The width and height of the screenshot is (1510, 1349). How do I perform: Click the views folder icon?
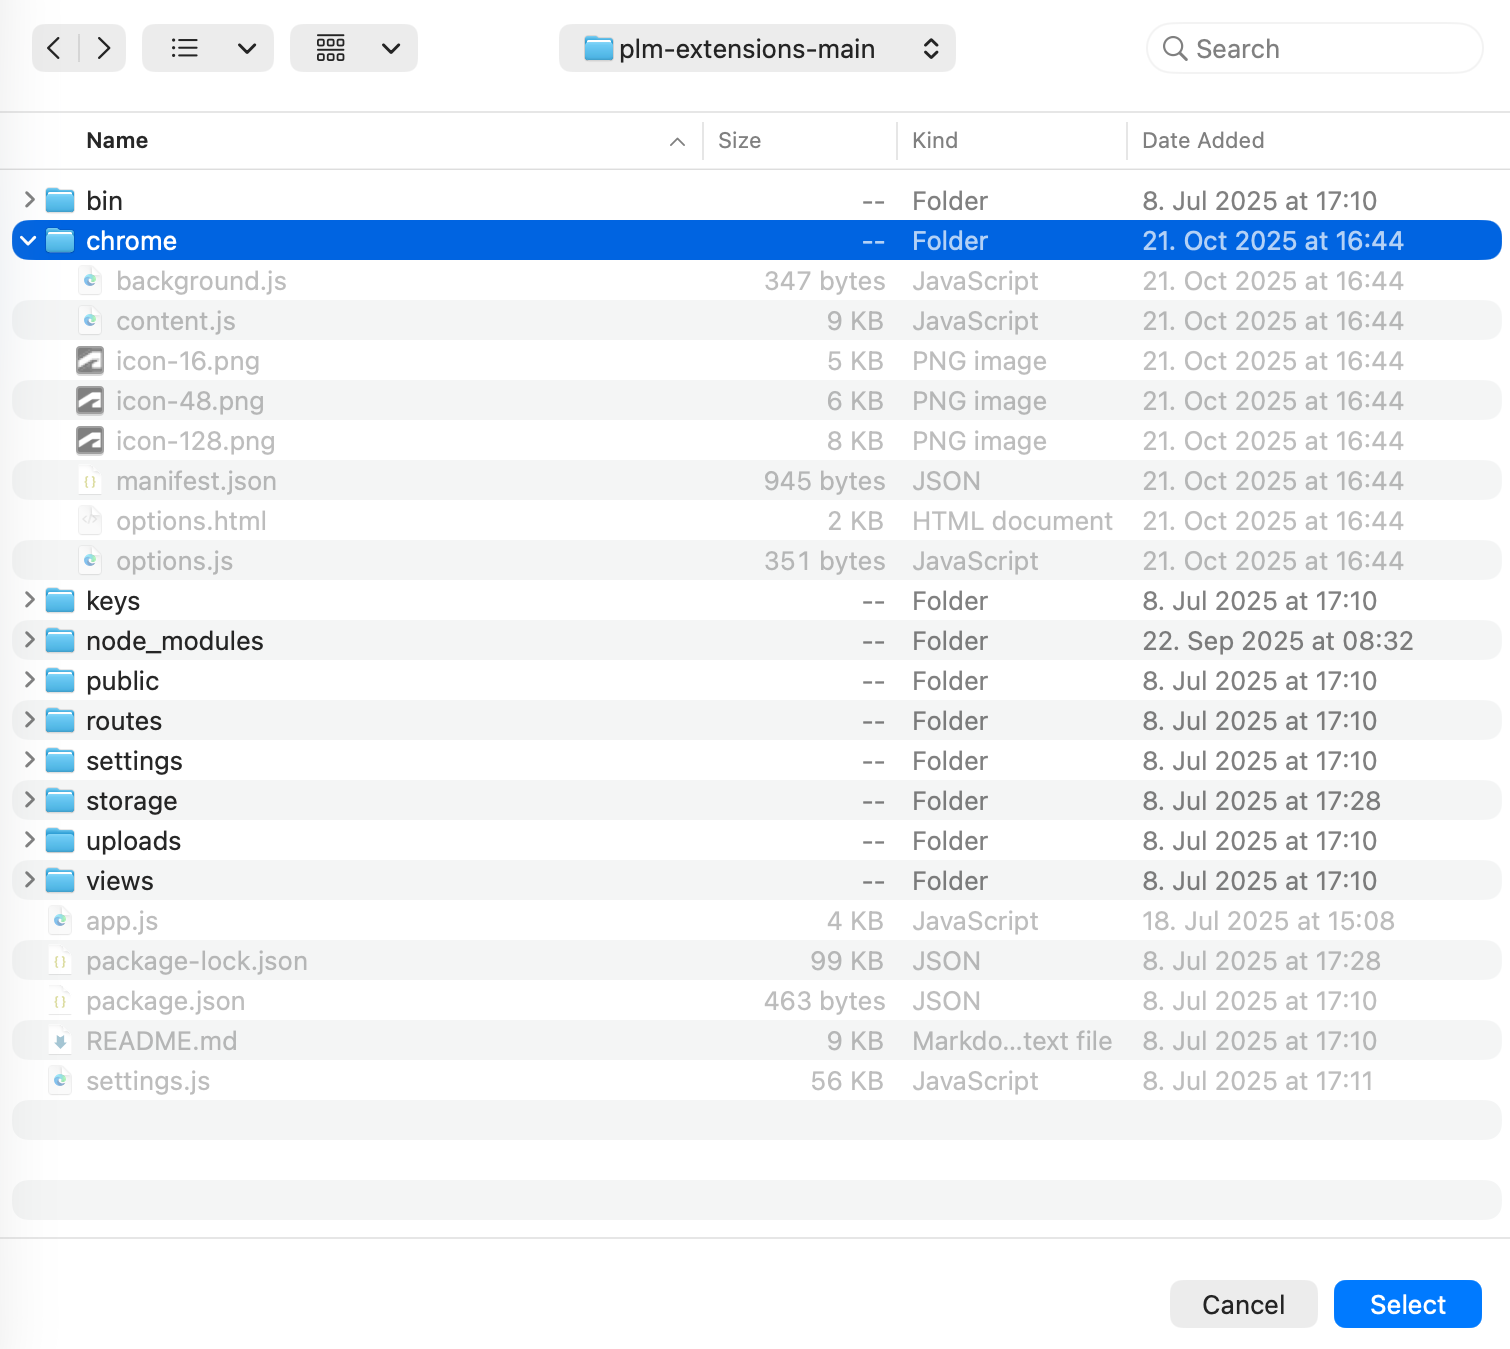tap(61, 881)
